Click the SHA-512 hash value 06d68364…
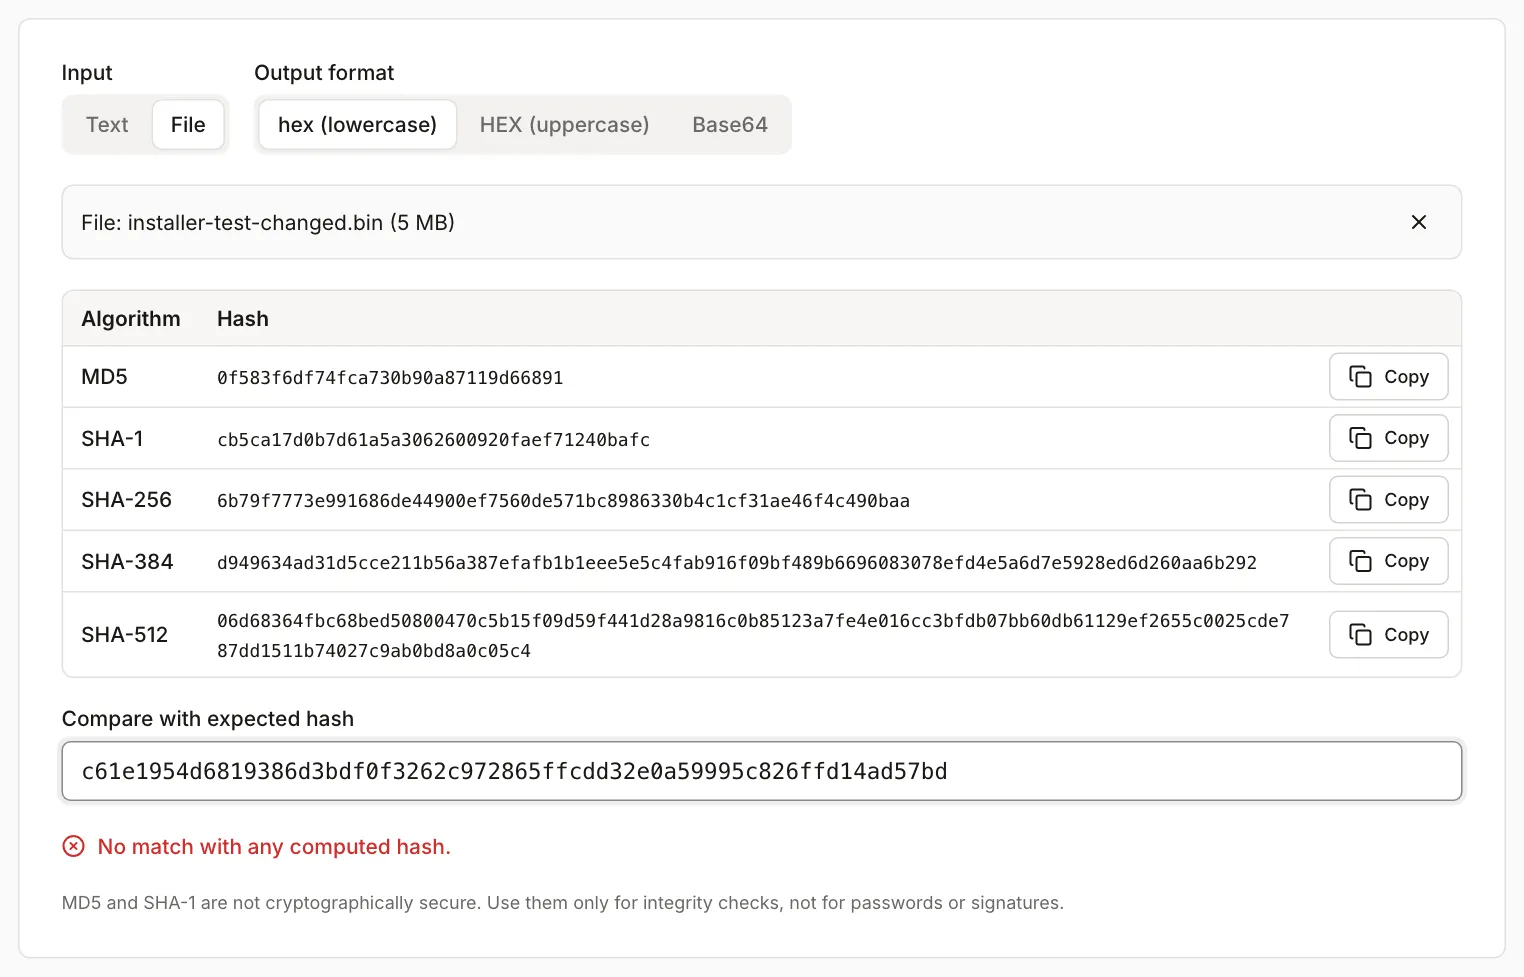The height and width of the screenshot is (977, 1524). click(x=753, y=636)
